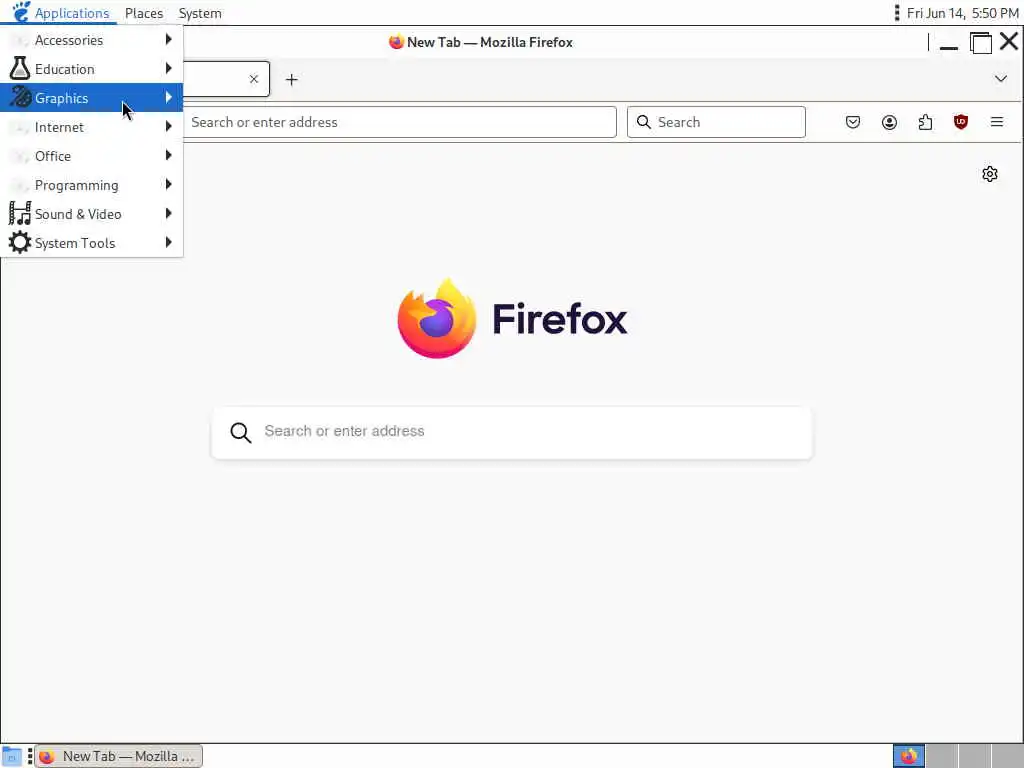Click the GNOME foot icon in the top panel

pyautogui.click(x=21, y=12)
